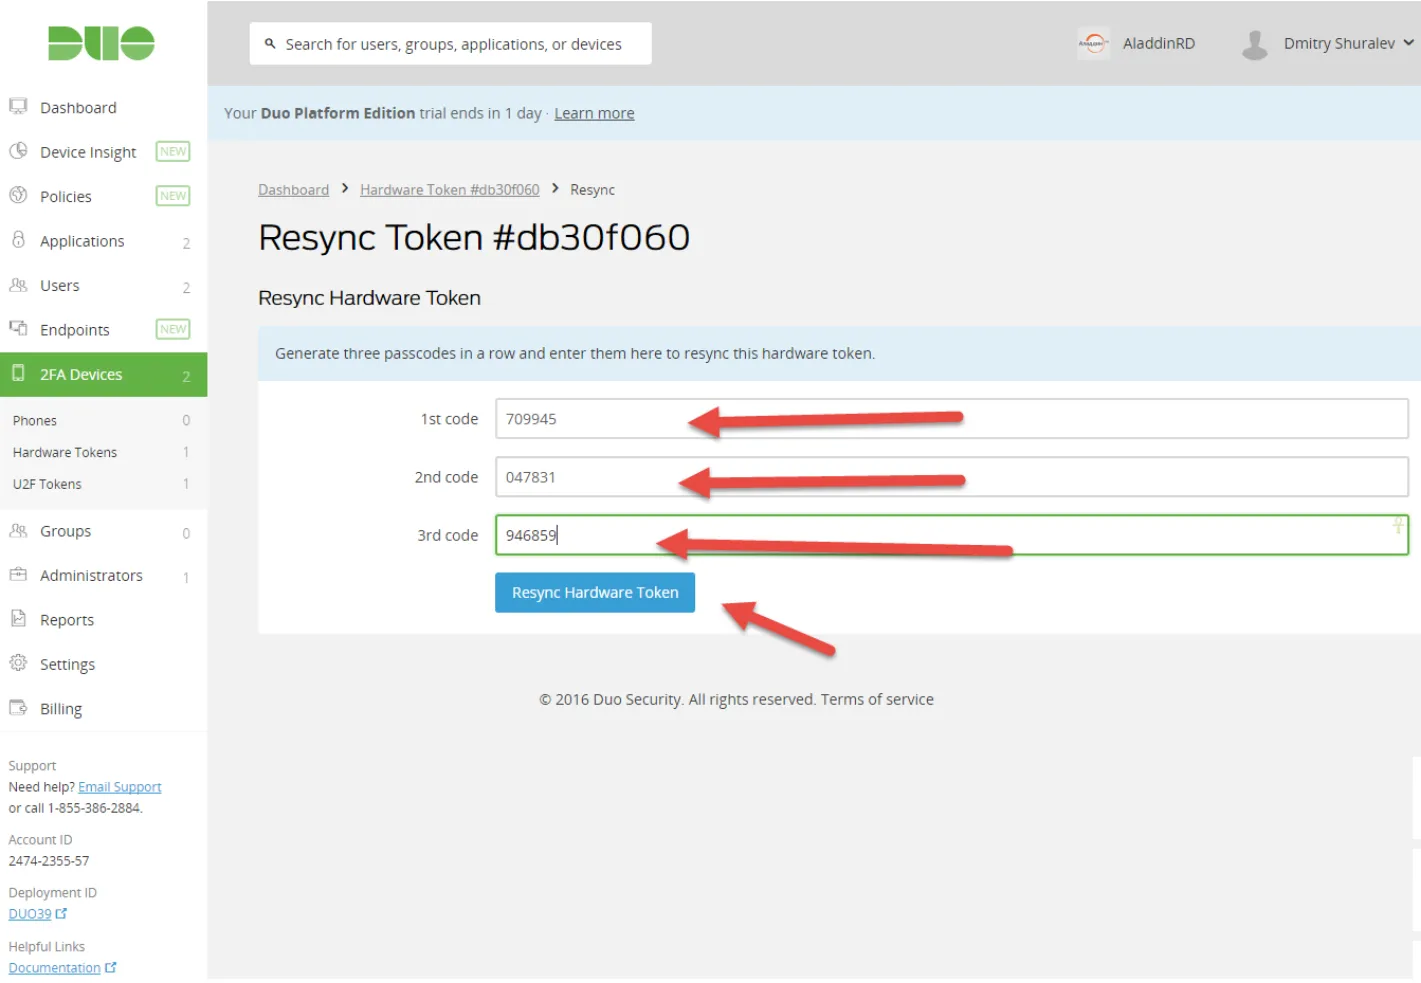Click the Users people icon
Viewport: 1421px width, 983px height.
[x=18, y=285]
